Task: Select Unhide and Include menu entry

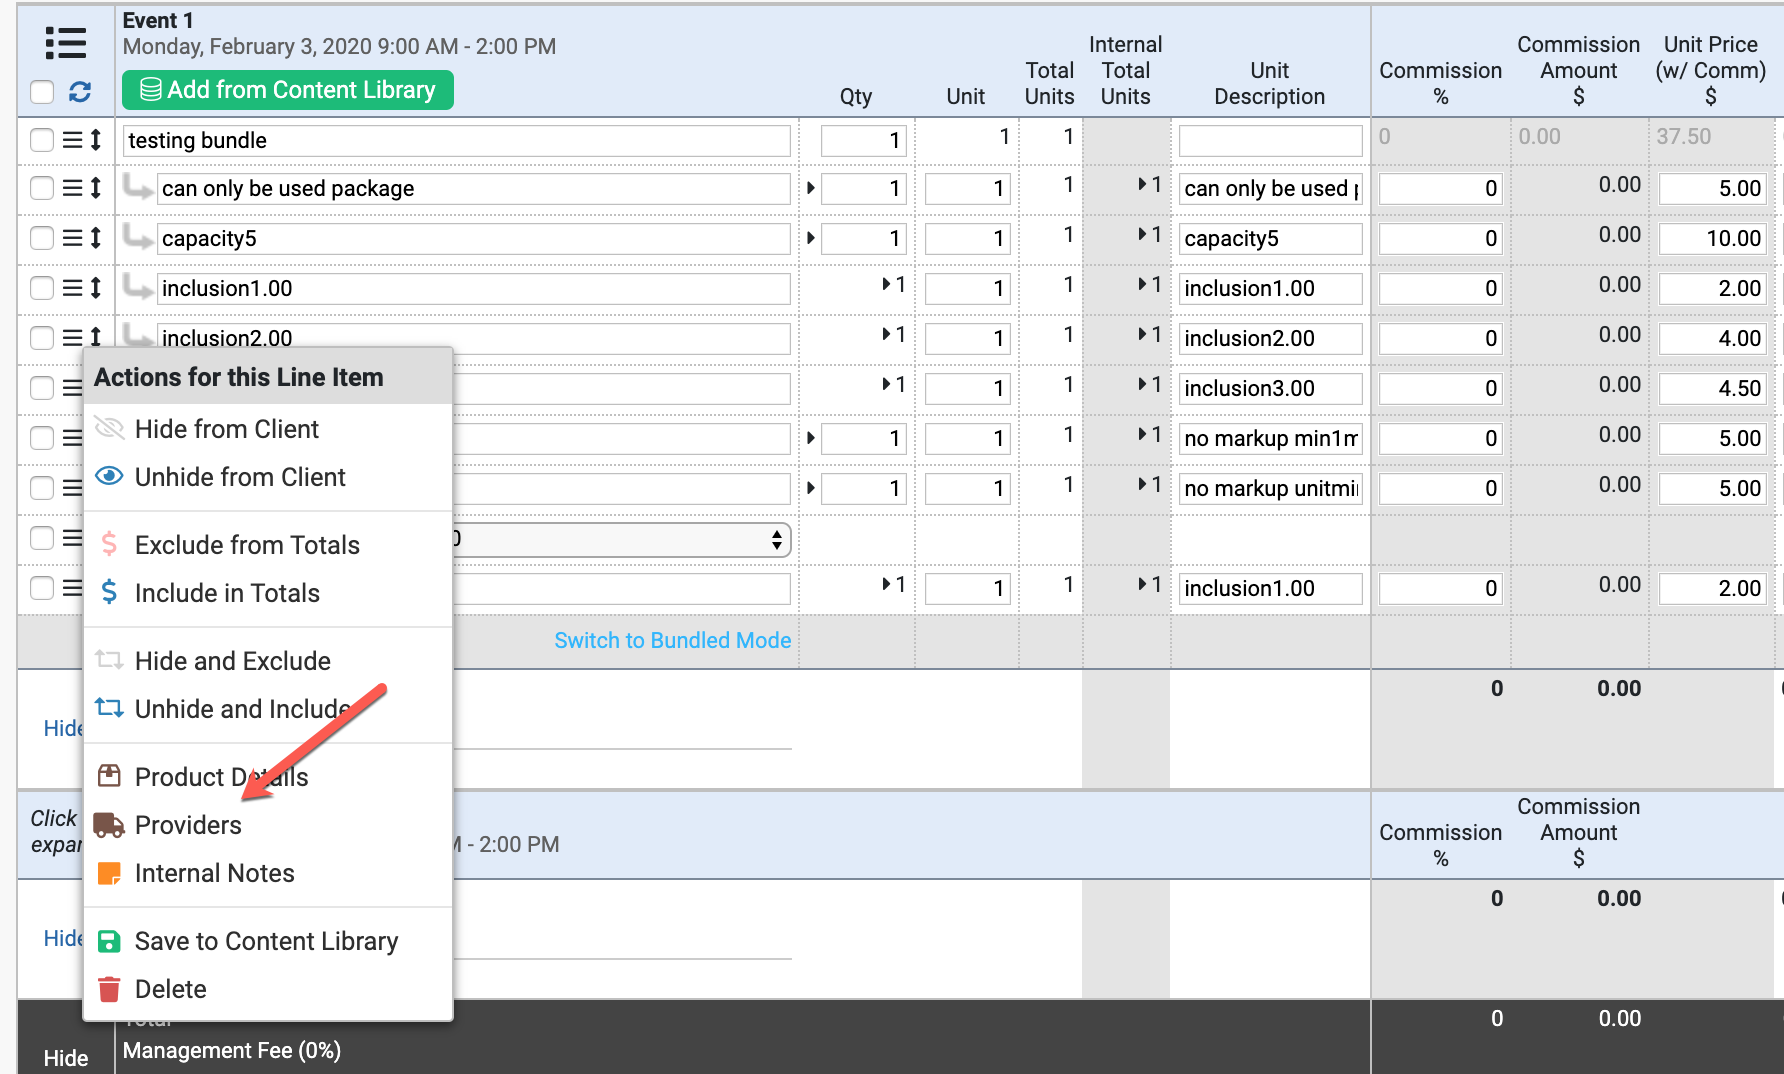Action: (268, 709)
